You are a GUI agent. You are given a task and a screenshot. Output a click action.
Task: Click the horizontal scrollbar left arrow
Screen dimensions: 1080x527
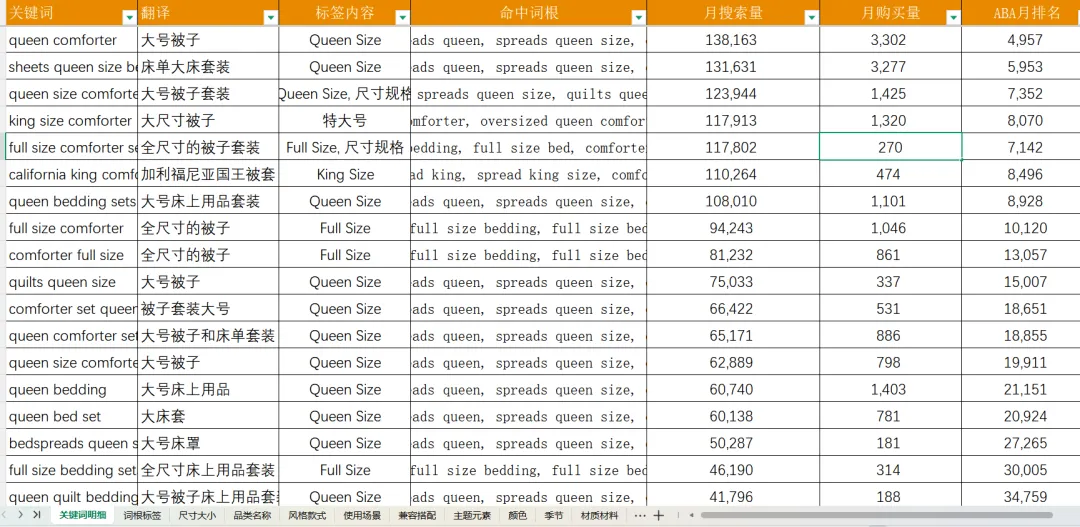click(x=692, y=515)
